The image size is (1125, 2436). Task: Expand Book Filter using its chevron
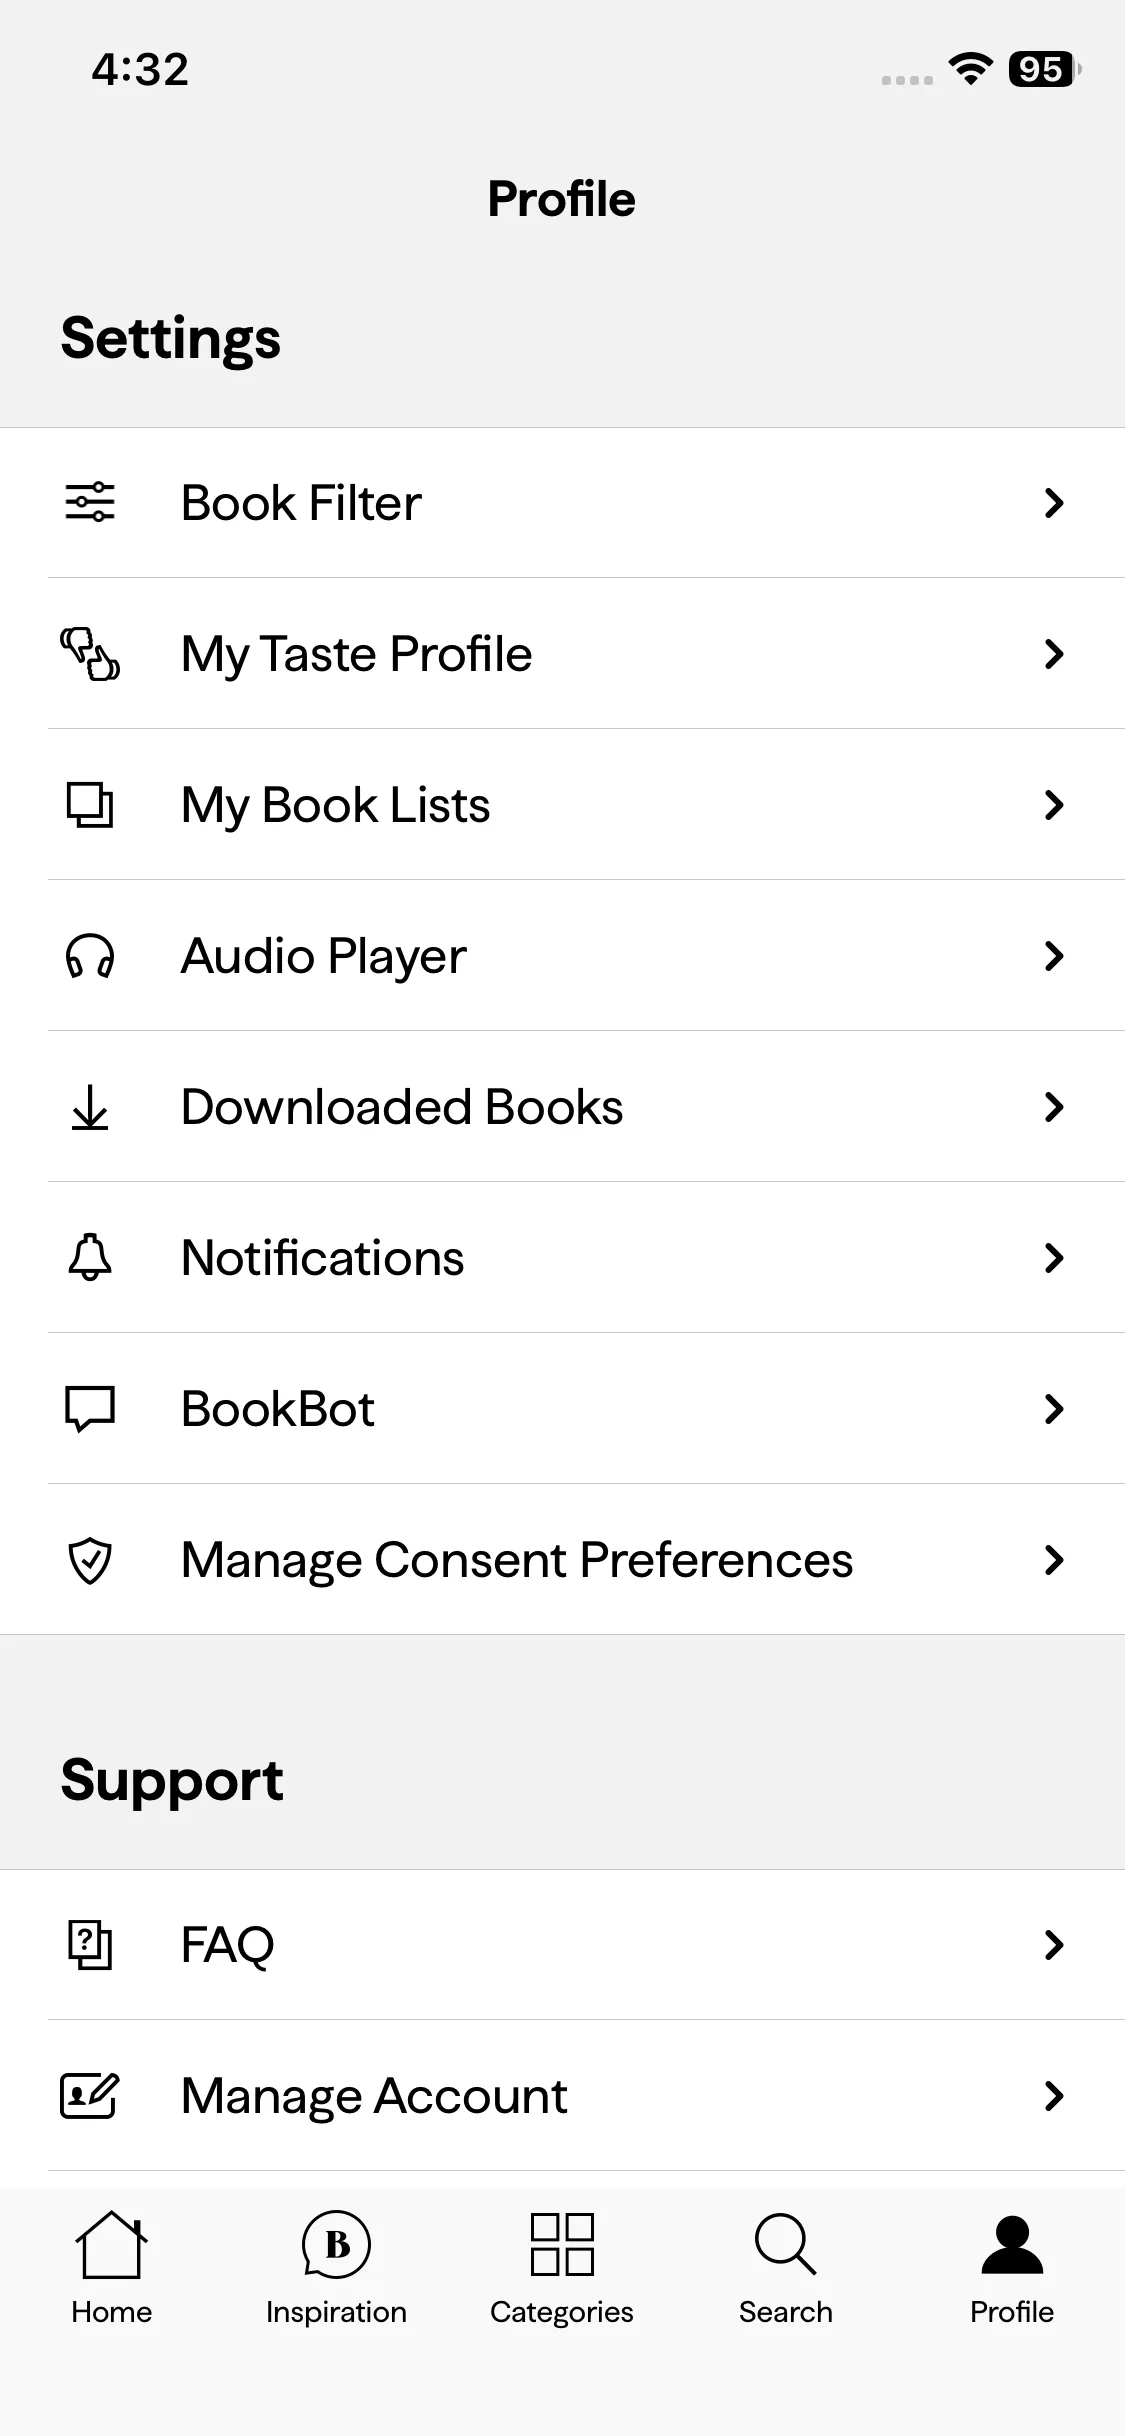[1054, 503]
